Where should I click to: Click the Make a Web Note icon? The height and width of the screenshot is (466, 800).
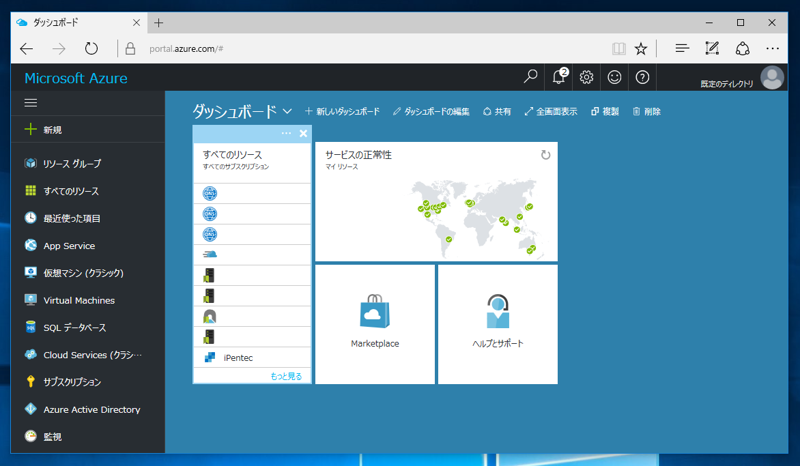tap(712, 48)
